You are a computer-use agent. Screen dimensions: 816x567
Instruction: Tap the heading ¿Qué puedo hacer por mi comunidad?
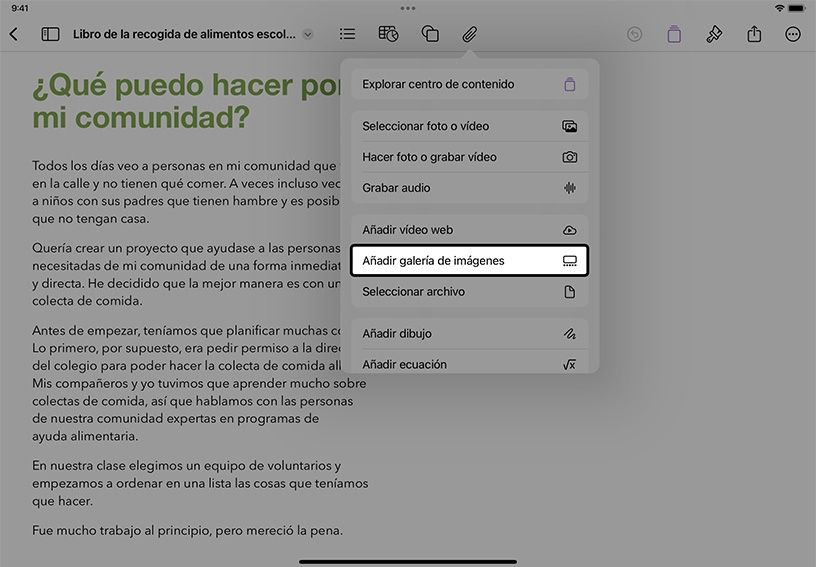tap(186, 101)
